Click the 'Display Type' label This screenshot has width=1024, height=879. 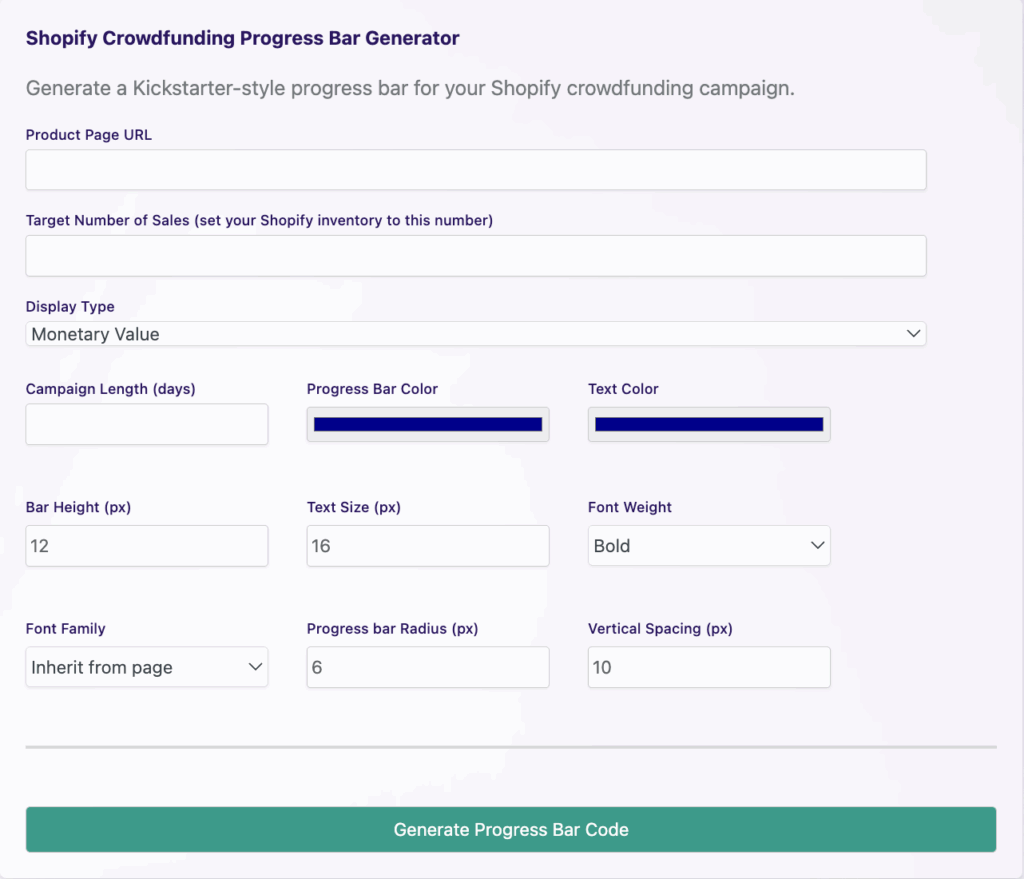[70, 307]
